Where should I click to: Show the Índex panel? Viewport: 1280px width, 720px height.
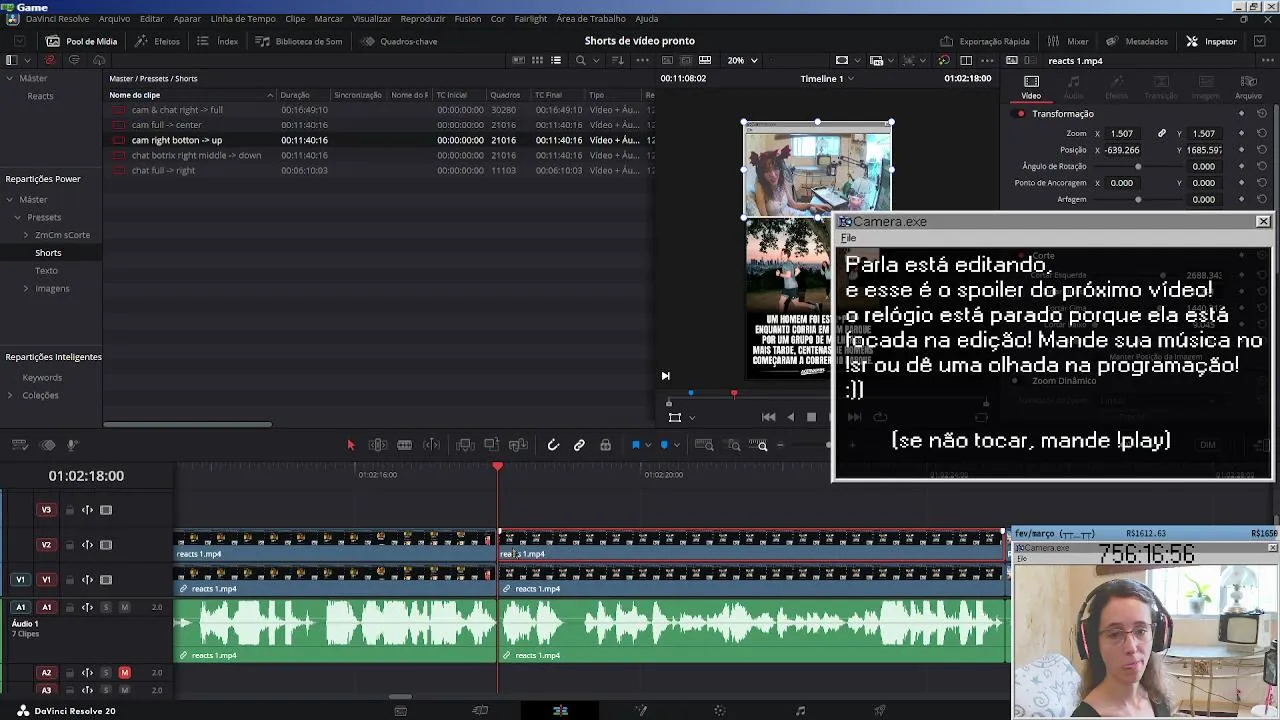click(217, 41)
